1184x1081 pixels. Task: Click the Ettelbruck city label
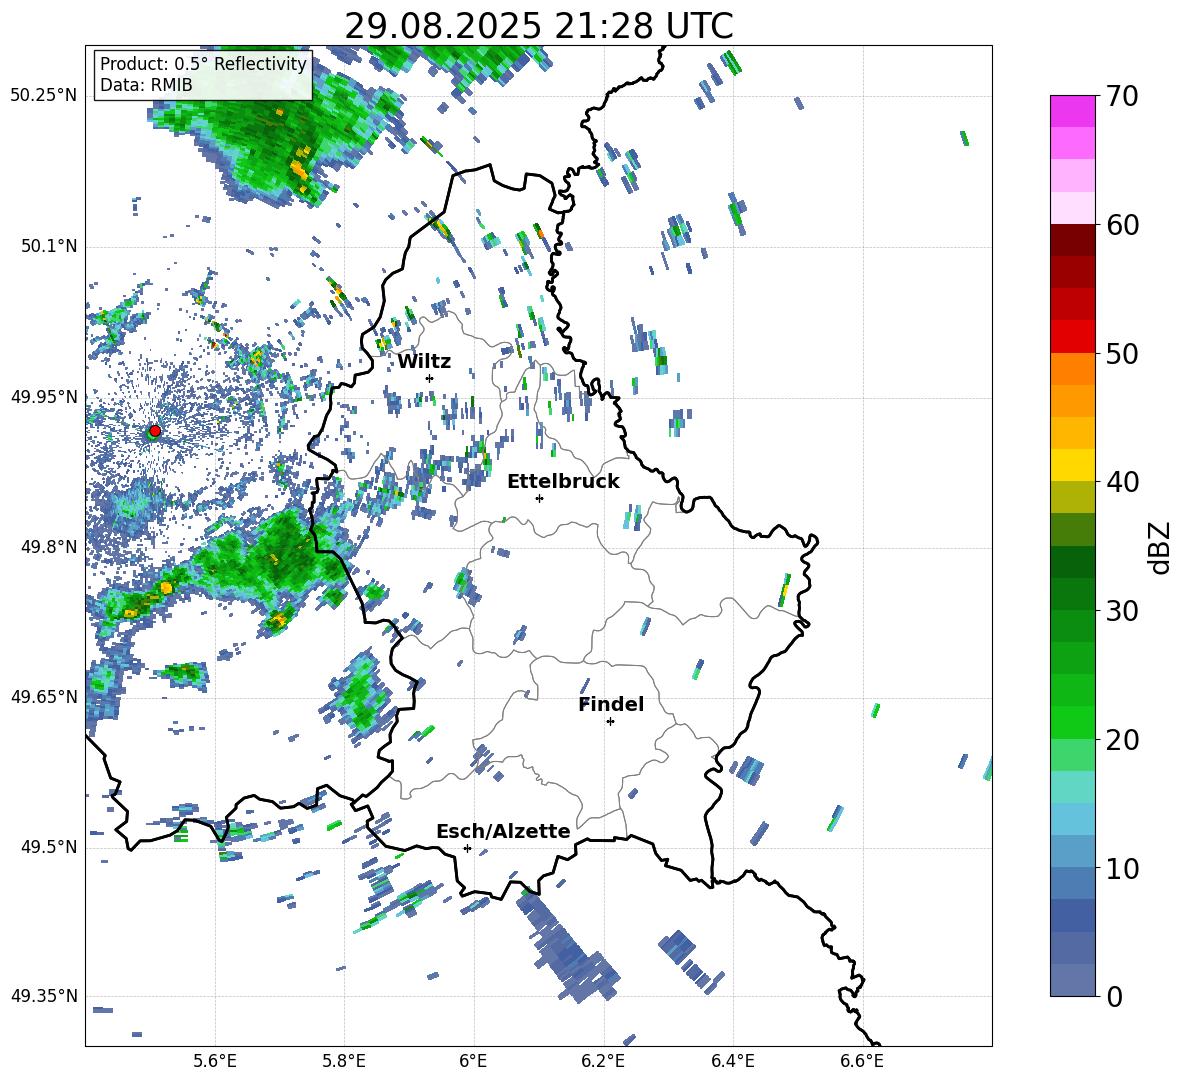point(563,482)
